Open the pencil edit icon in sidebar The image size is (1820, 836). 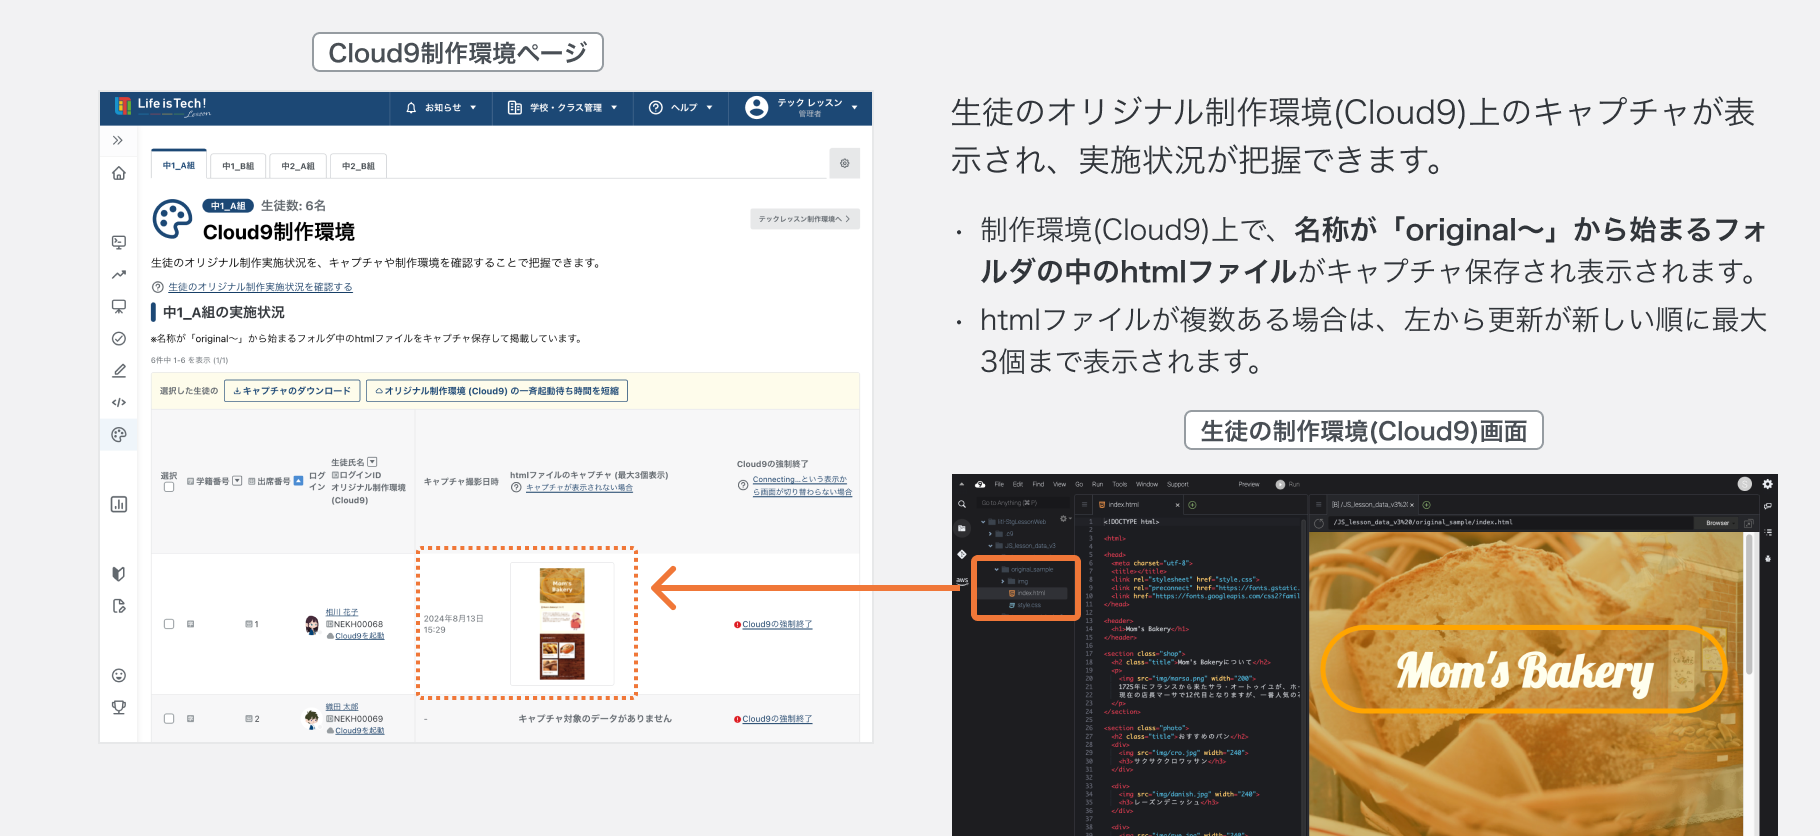point(119,370)
